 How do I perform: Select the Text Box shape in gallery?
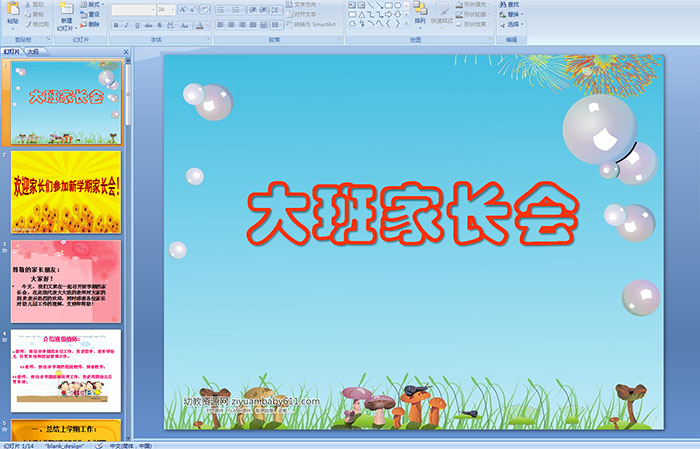point(352,5)
